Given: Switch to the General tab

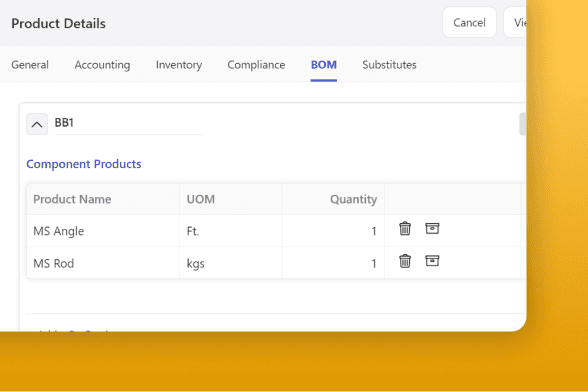Looking at the screenshot, I should point(30,65).
